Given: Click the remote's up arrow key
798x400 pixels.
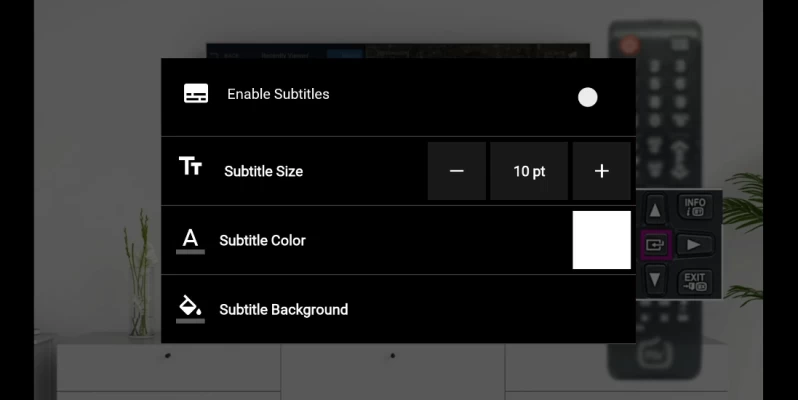Looking at the screenshot, I should (655, 210).
